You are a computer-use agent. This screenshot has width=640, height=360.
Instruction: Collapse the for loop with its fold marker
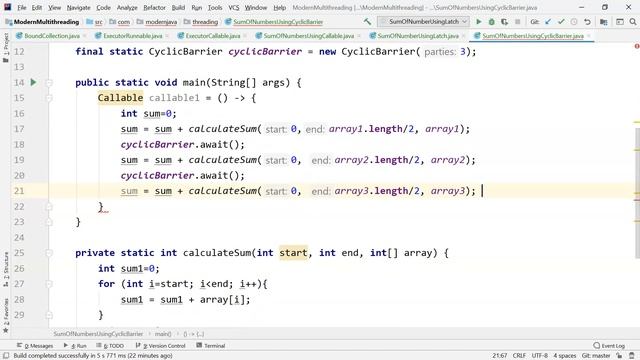click(49, 284)
